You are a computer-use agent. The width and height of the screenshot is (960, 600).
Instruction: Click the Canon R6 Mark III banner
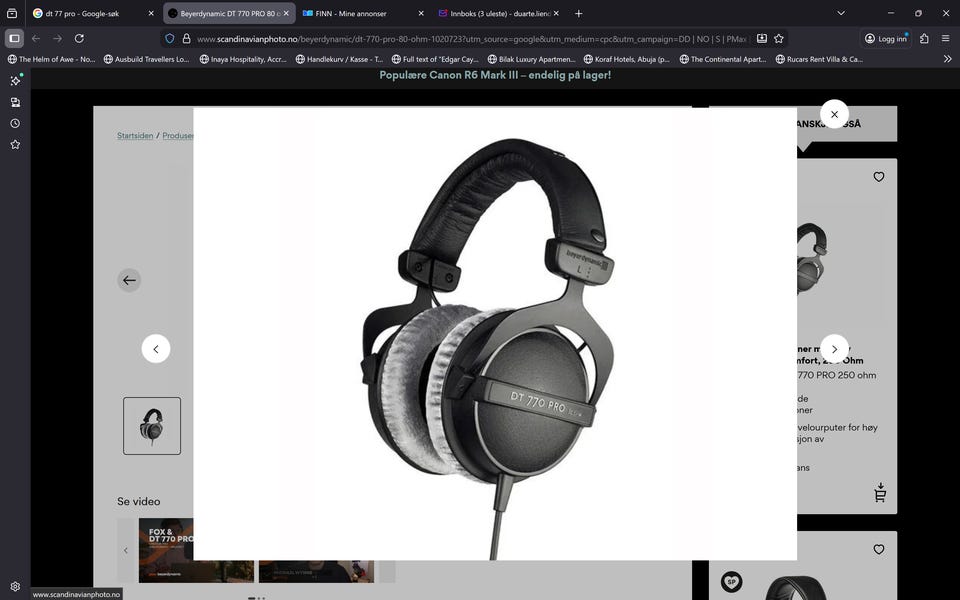click(495, 75)
